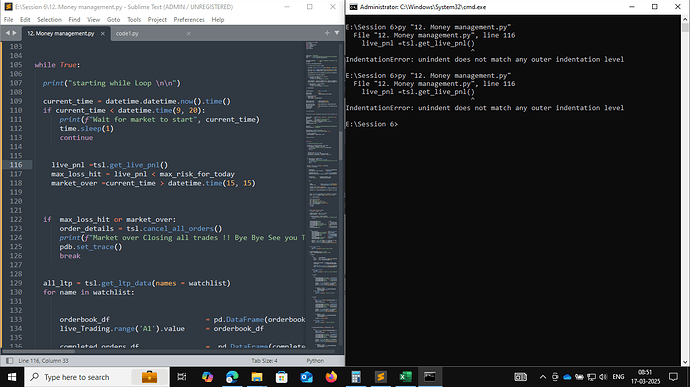Open the tab list dropdown arrow
Viewport: 690px width, 387px height.
tap(337, 33)
